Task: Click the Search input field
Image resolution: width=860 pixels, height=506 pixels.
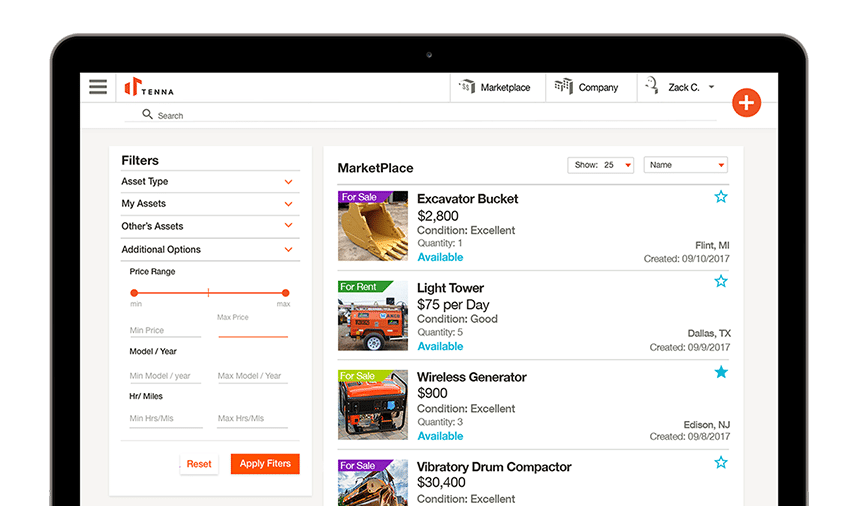Action: click(x=420, y=115)
